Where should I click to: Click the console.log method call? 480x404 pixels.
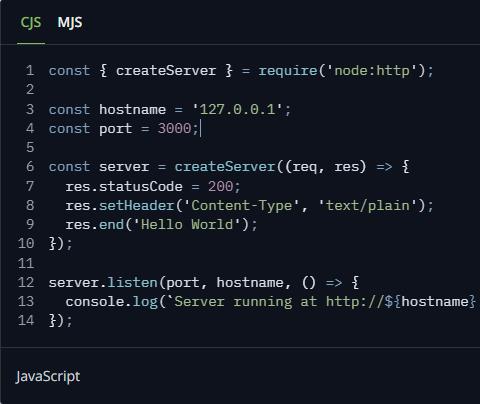(x=112, y=302)
